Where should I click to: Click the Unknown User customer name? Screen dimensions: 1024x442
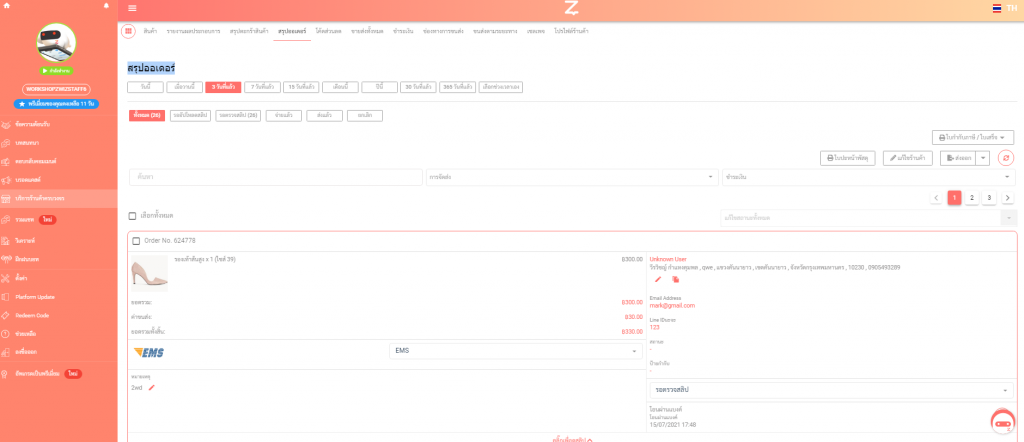point(668,259)
